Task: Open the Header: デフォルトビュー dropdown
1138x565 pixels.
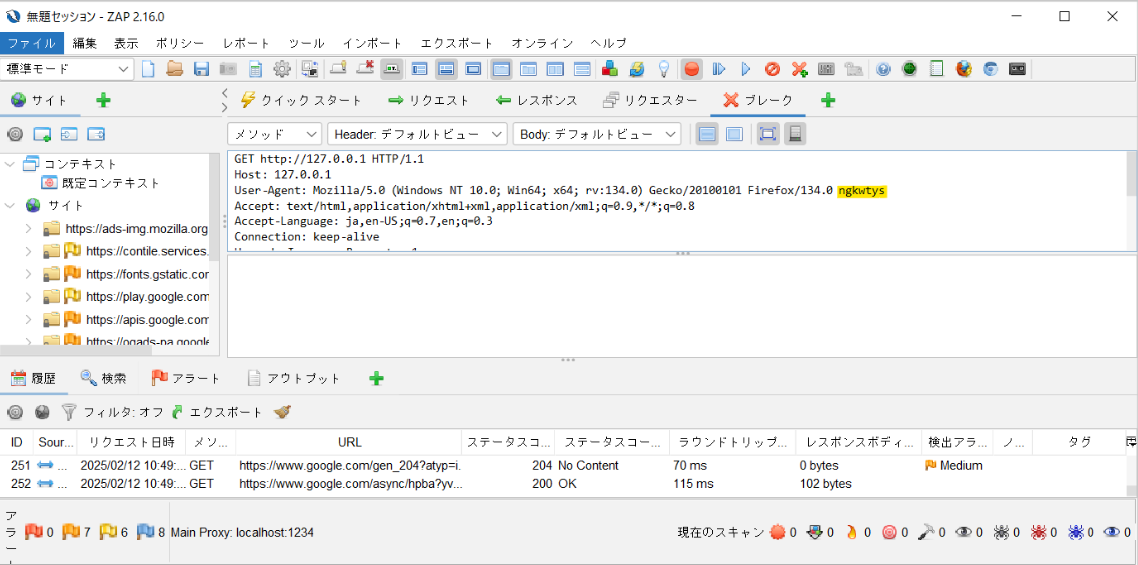Action: (417, 134)
